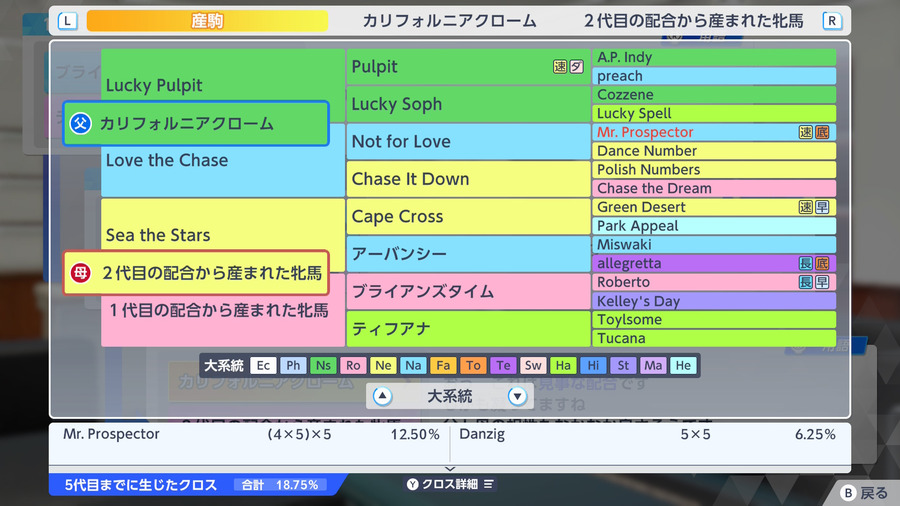The height and width of the screenshot is (506, 900).
Task: Click the down arrow beside 大系統 selector
Action: coord(517,396)
